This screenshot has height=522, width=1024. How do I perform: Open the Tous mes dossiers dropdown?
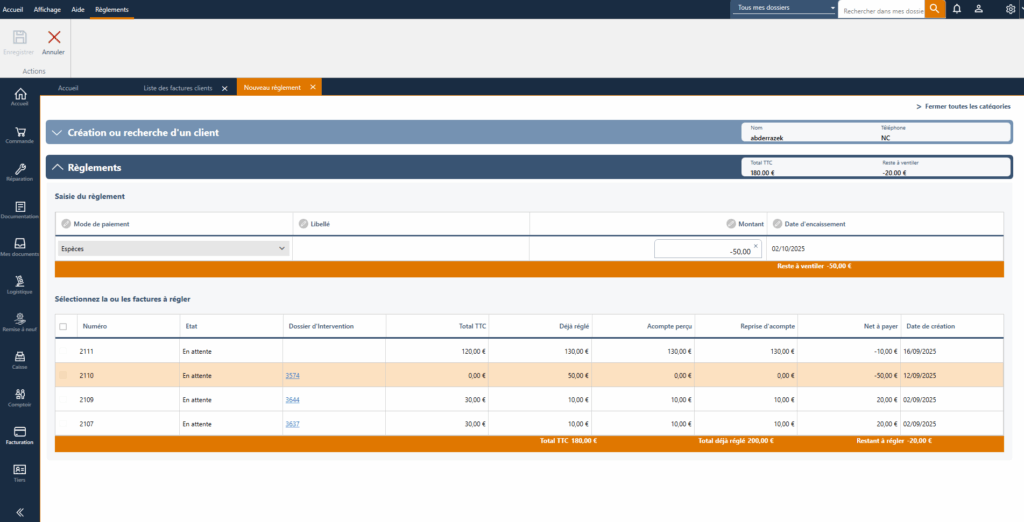coord(784,8)
